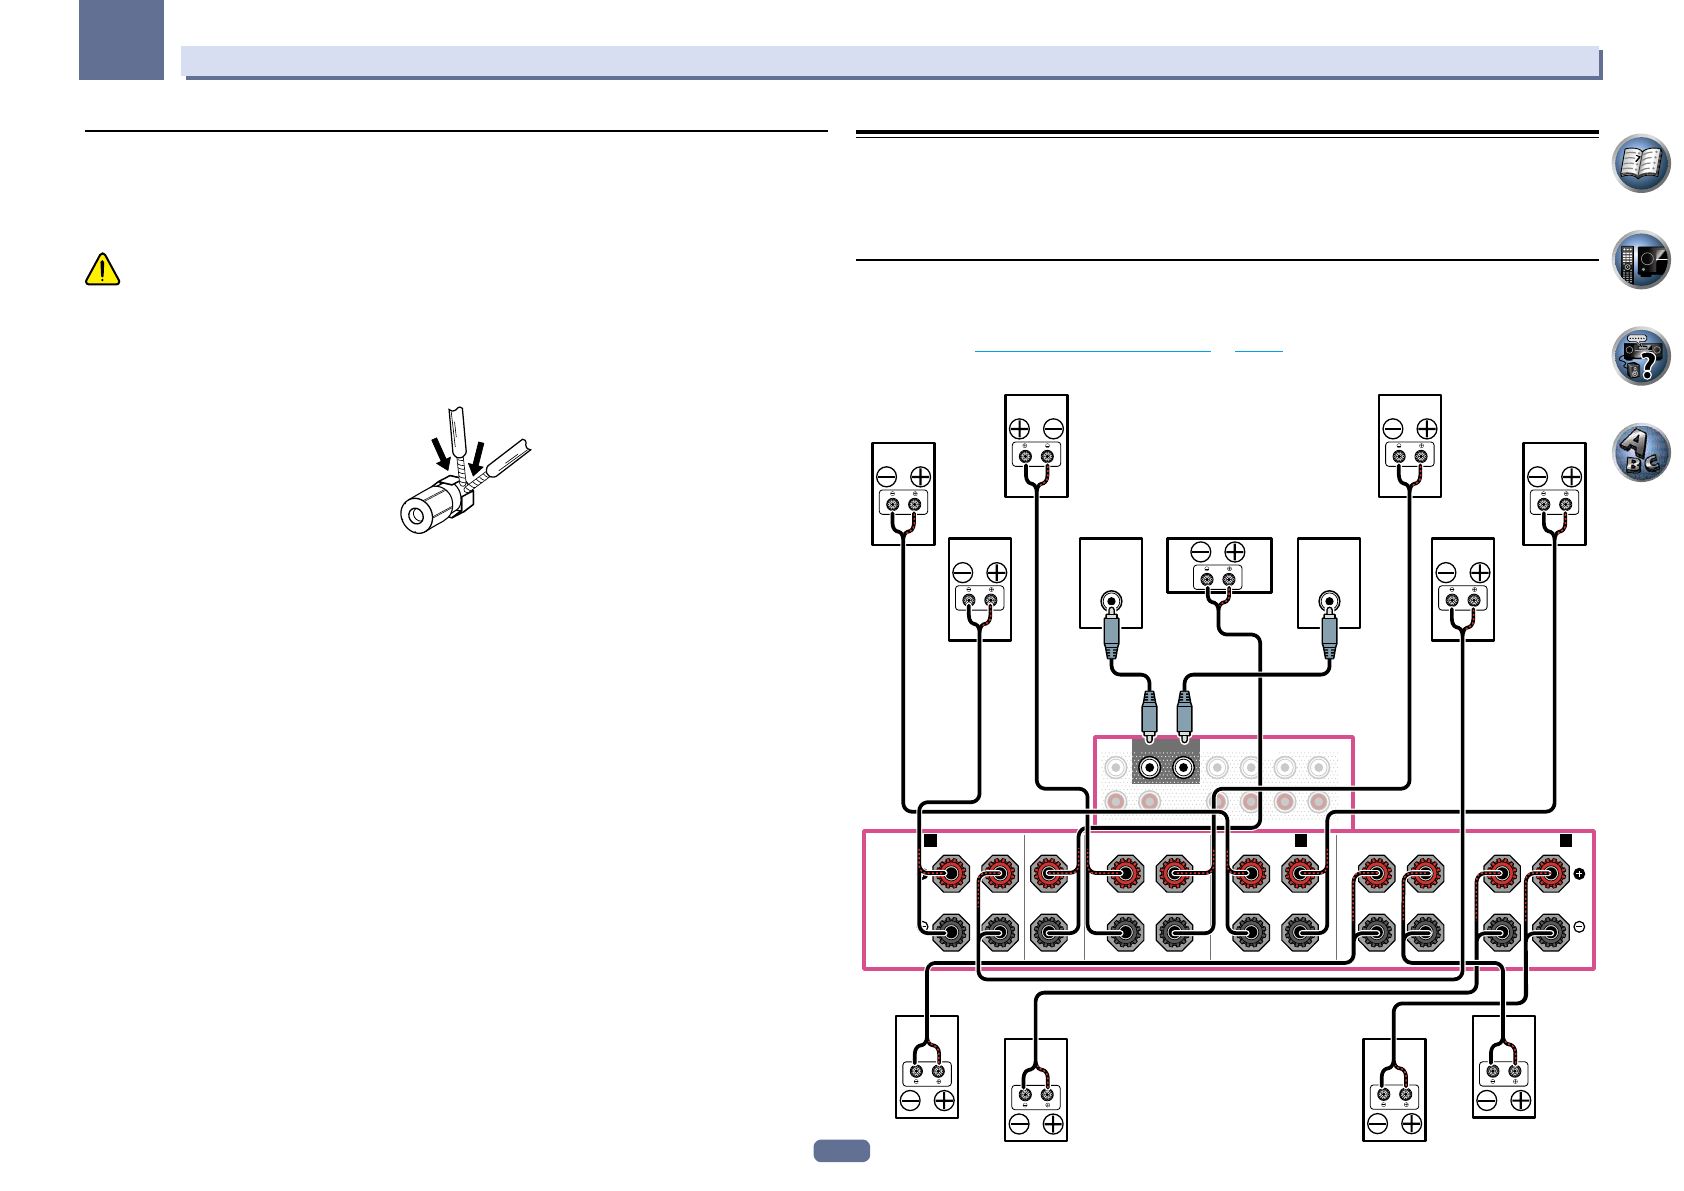1684x1191 pixels.
Task: Click the light blue chapter header bar
Action: (890, 61)
